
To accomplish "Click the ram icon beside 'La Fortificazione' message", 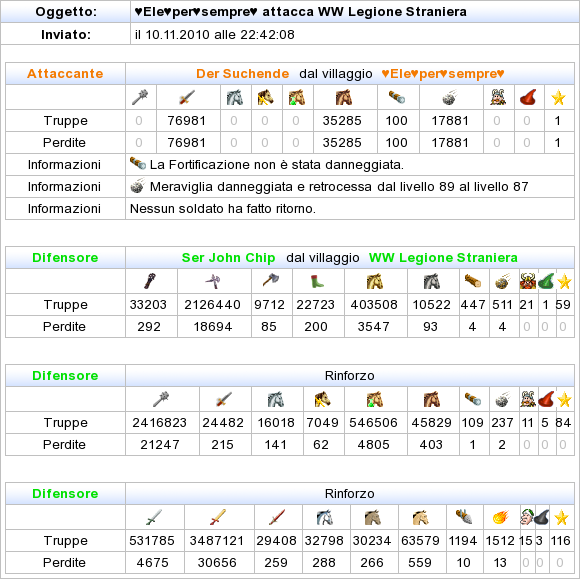I will point(138,163).
